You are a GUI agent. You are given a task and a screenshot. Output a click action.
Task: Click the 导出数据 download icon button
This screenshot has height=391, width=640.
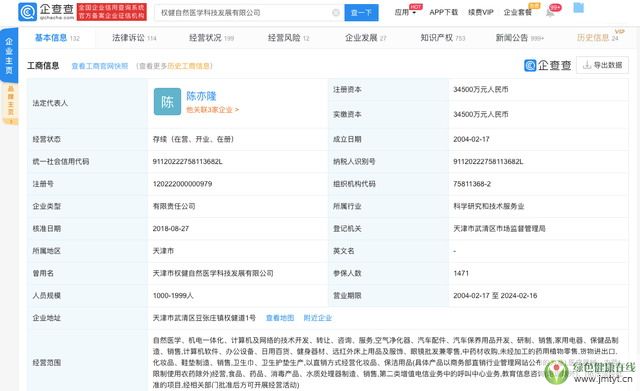point(602,65)
